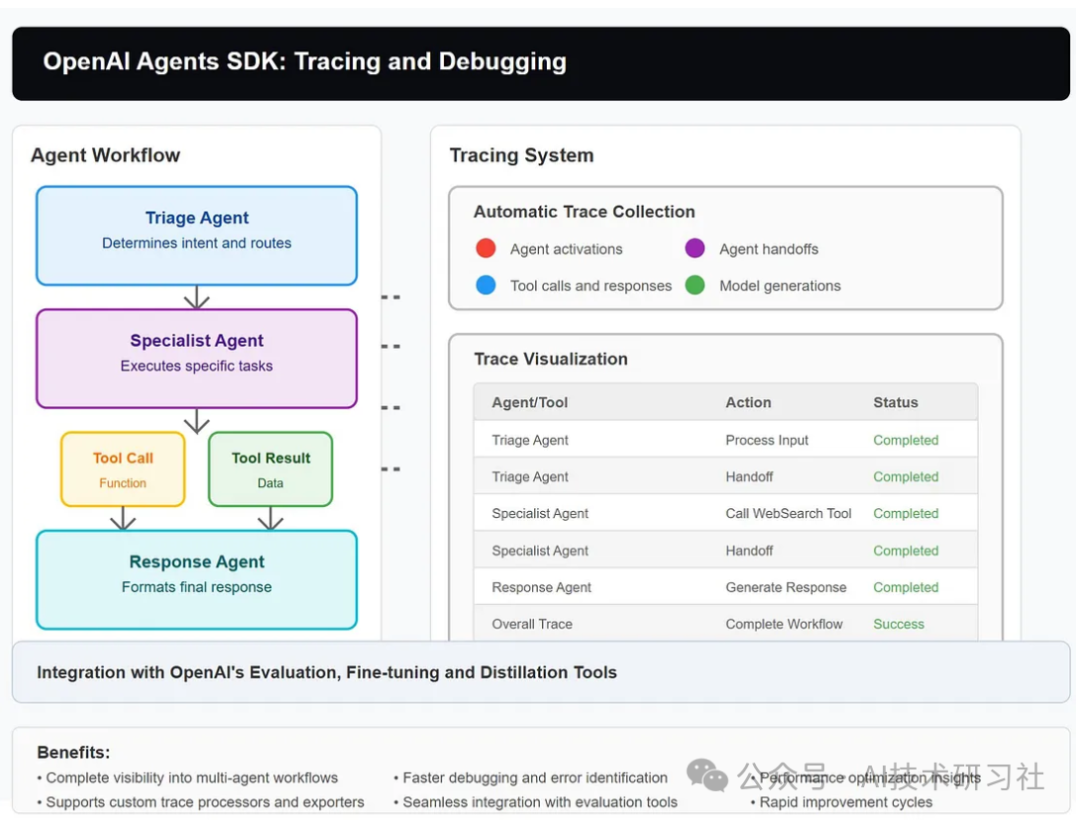This screenshot has height=820, width=1080.
Task: Select the Triage Agent workflow box
Action: [x=197, y=235]
